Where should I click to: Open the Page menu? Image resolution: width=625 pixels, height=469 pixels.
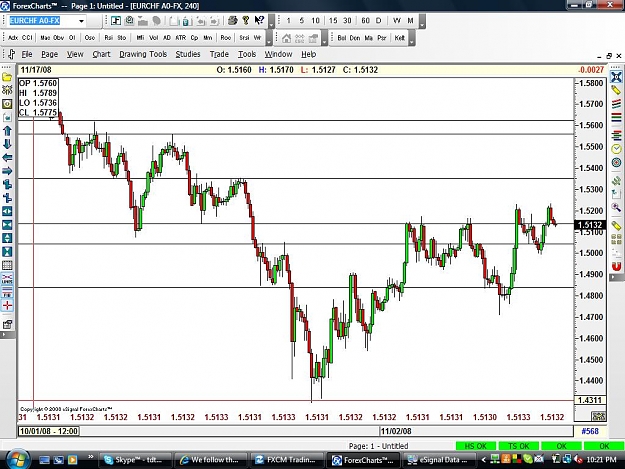(49, 54)
